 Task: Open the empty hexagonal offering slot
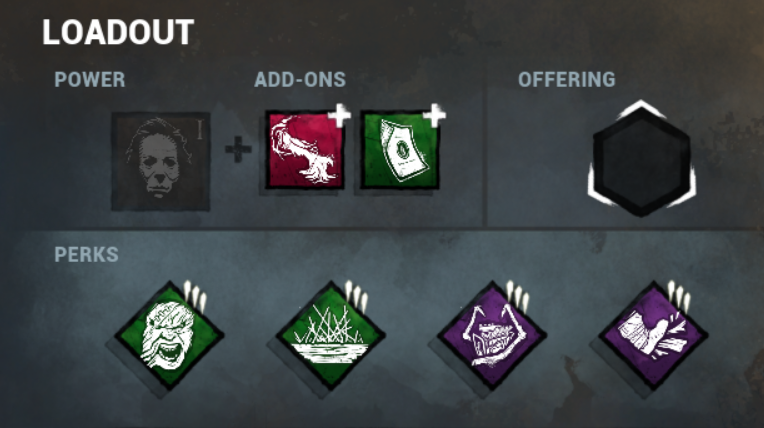[x=642, y=159]
